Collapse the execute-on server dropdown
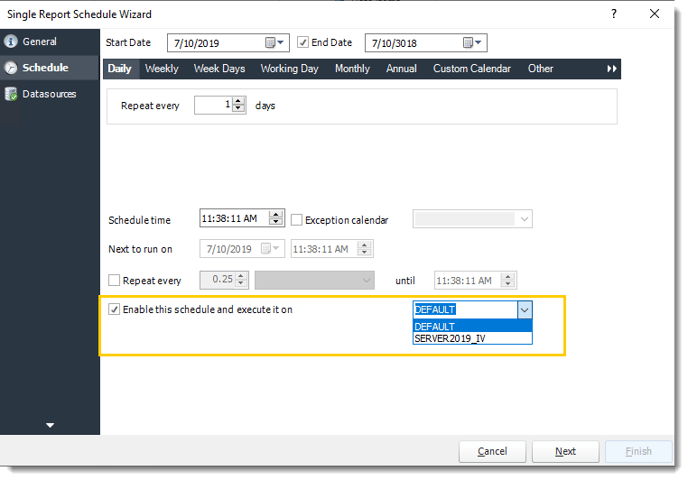The width and height of the screenshot is (688, 480). [524, 310]
